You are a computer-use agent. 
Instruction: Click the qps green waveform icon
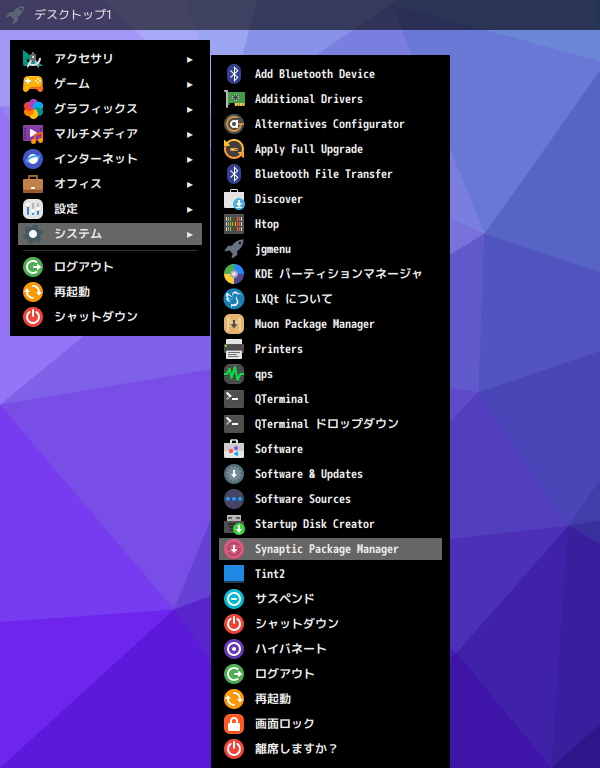point(234,374)
